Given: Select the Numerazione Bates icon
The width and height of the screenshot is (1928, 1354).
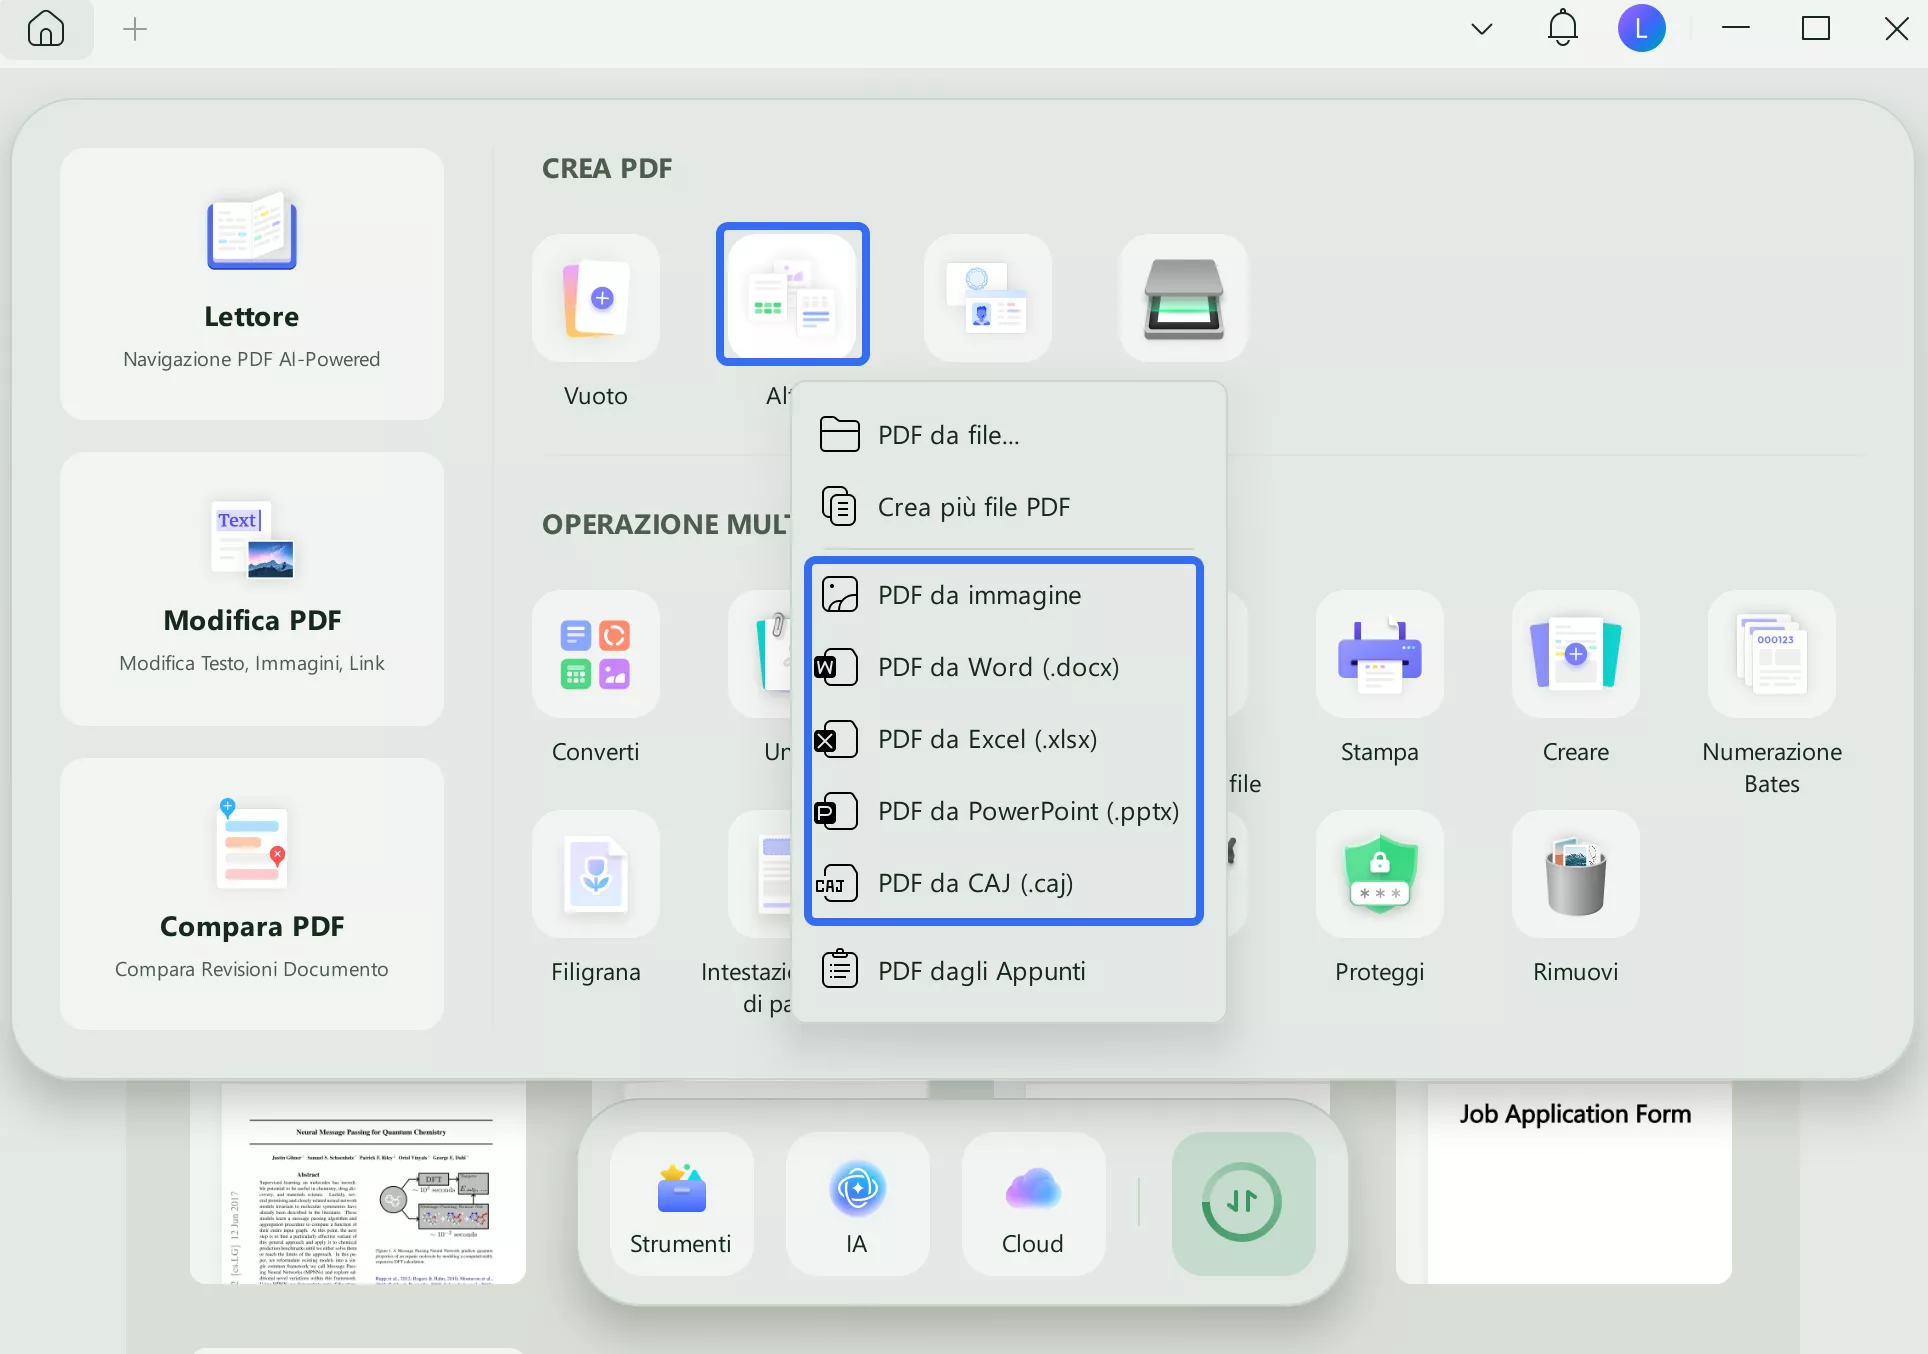Looking at the screenshot, I should (1771, 654).
